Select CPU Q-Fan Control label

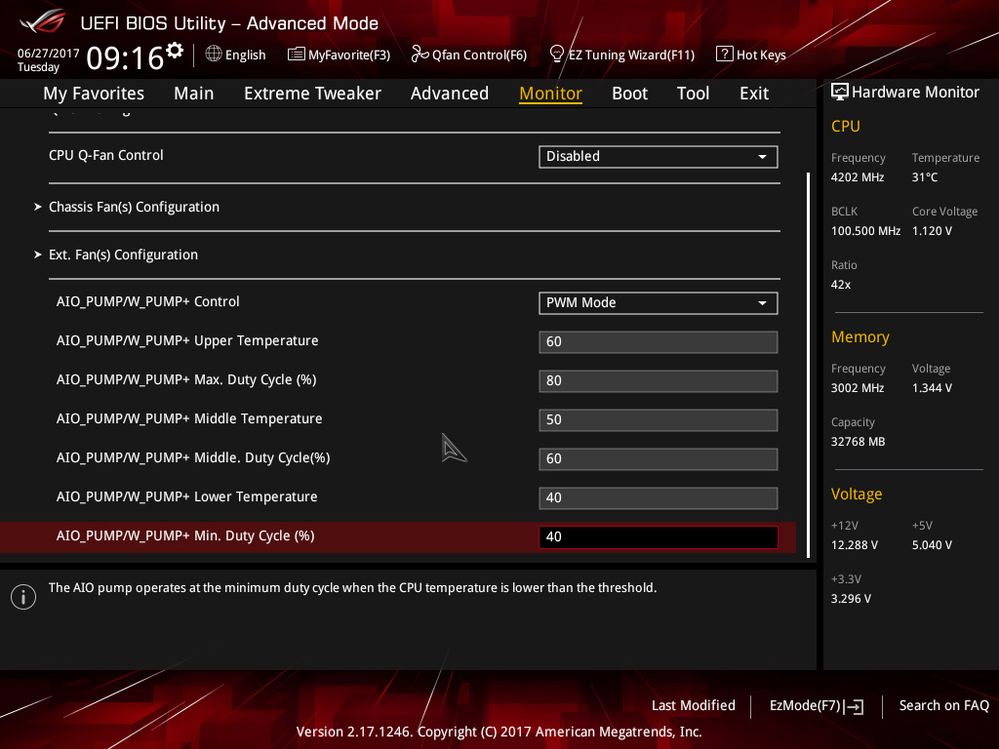point(106,155)
